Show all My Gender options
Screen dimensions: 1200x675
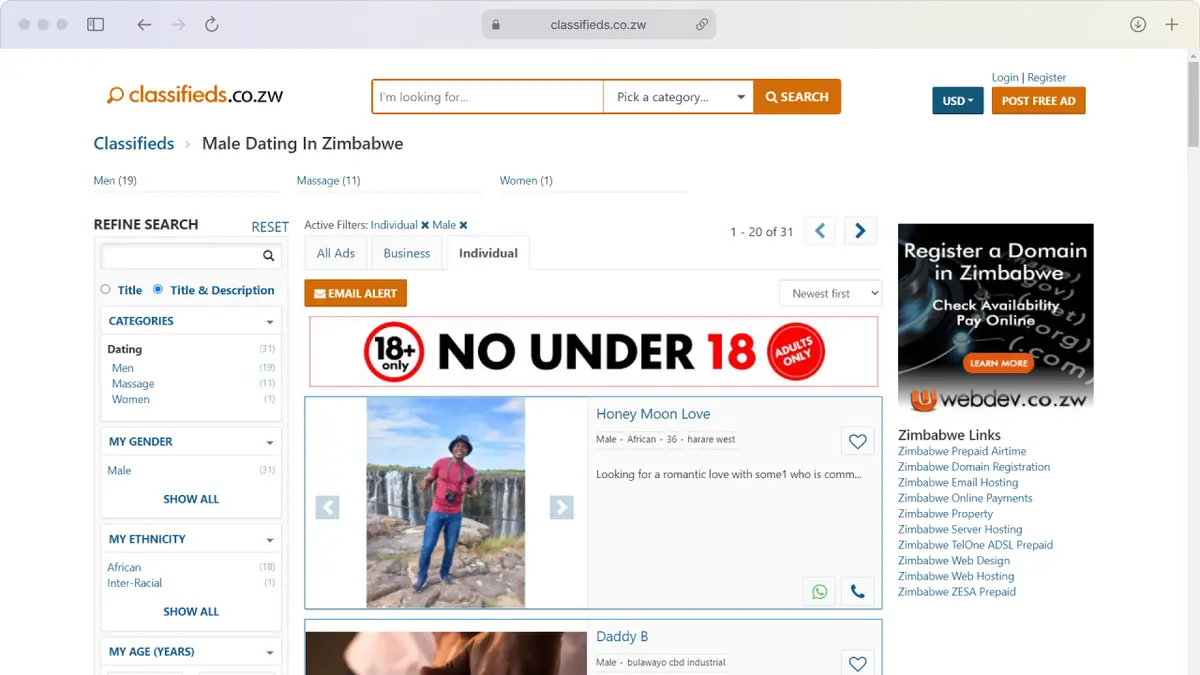191,499
